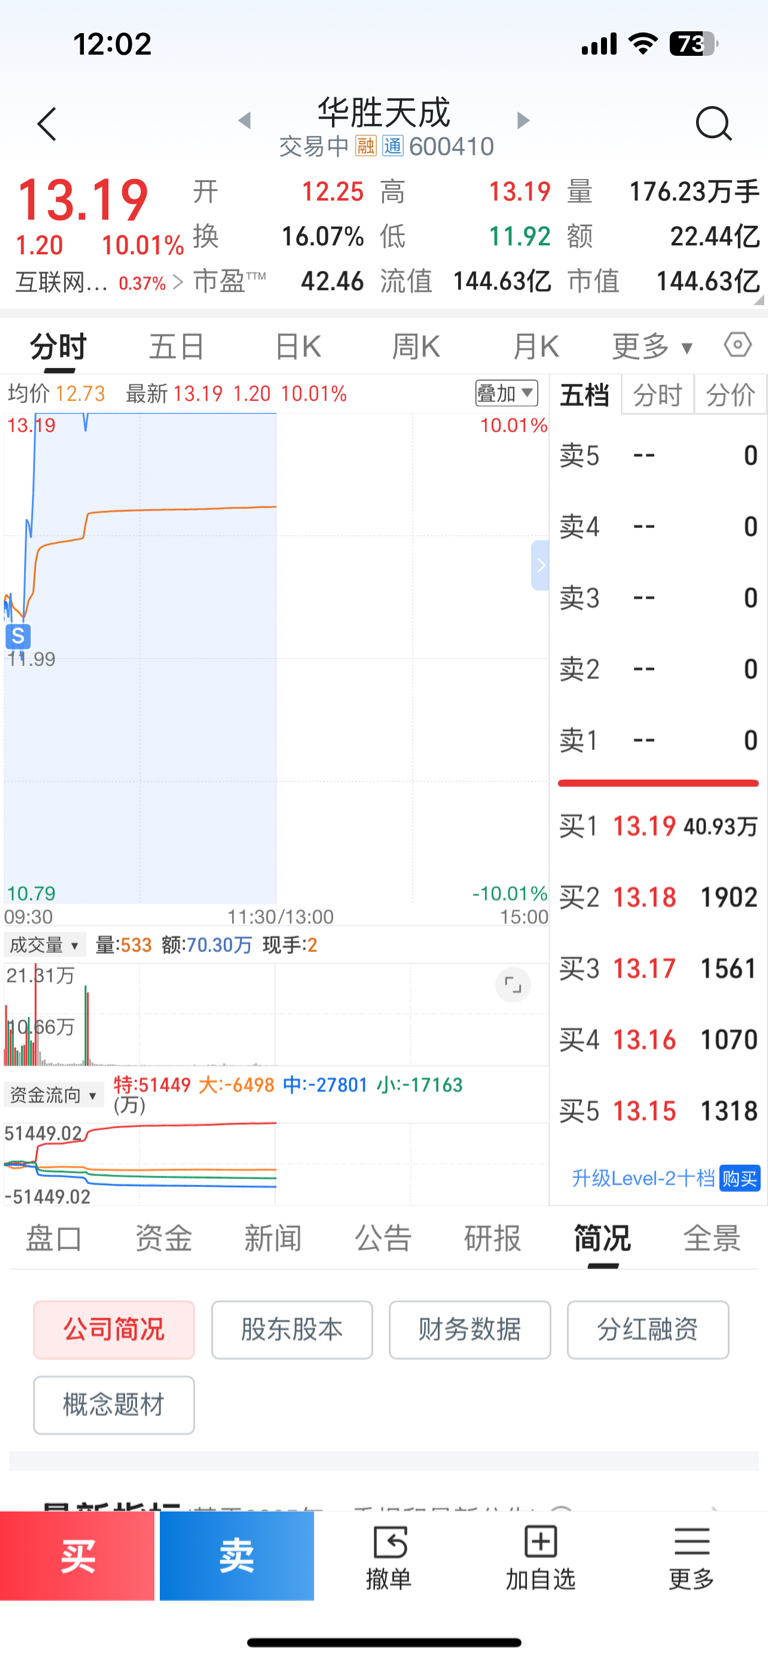Switch to the 周K chart tab
This screenshot has width=768, height=1662.
pyautogui.click(x=416, y=346)
